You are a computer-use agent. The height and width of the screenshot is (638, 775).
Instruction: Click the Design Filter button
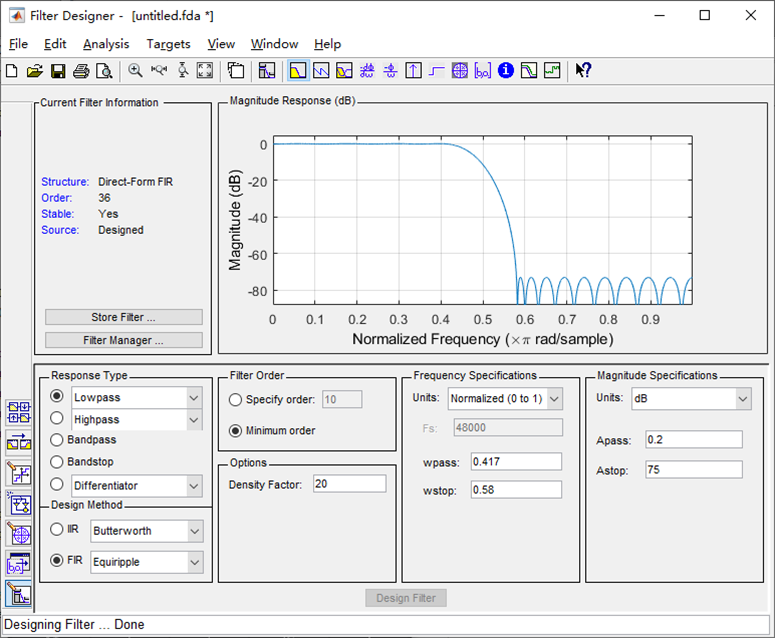(406, 598)
